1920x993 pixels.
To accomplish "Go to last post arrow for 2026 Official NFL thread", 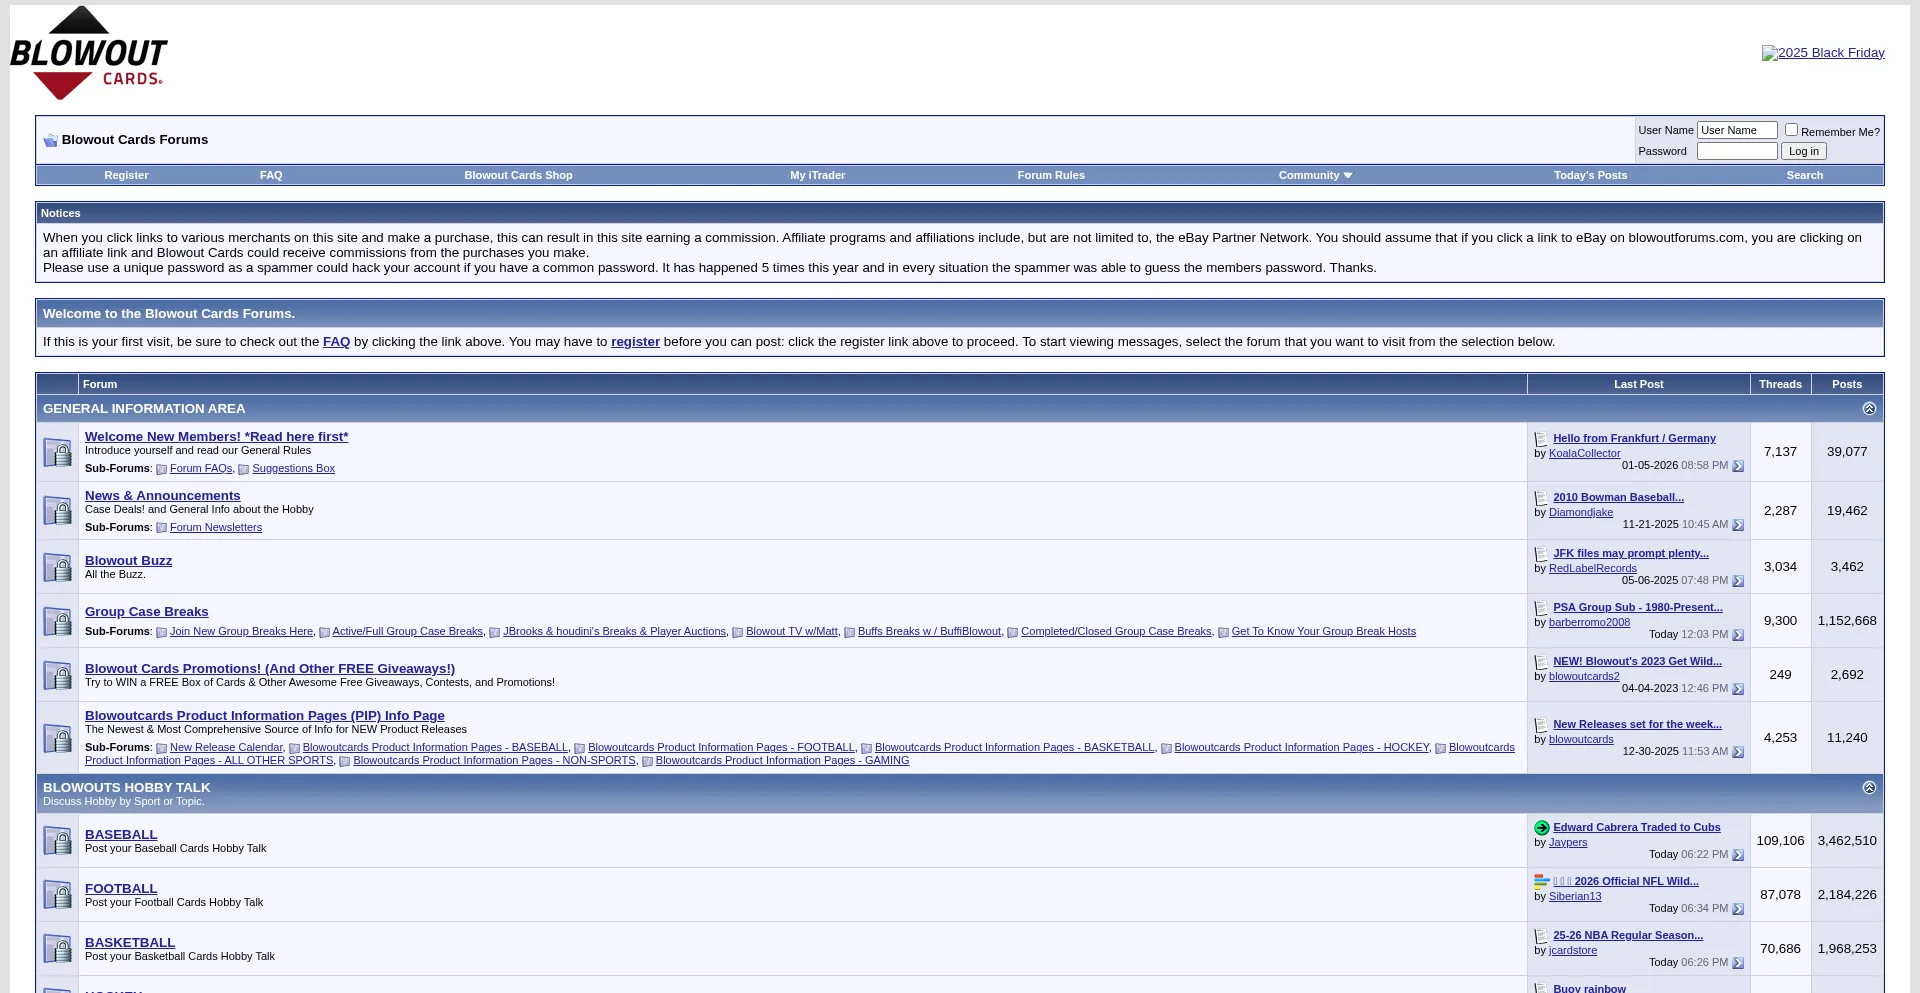I will coord(1738,909).
